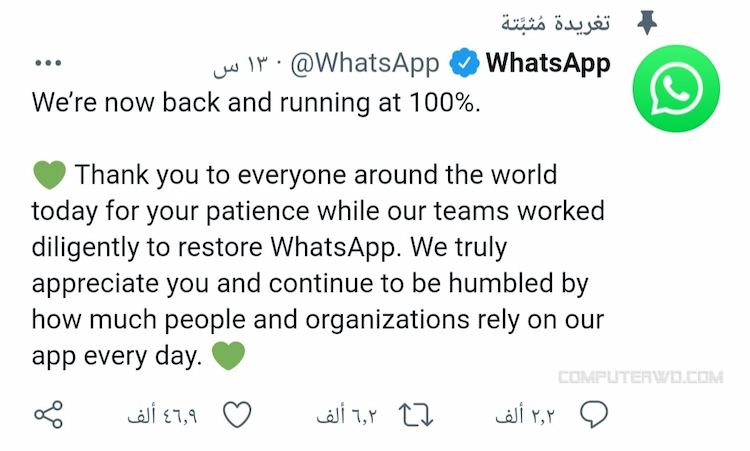Click the green heart emoji before Thank
Viewport: 750px width, 451px height.
(49, 175)
